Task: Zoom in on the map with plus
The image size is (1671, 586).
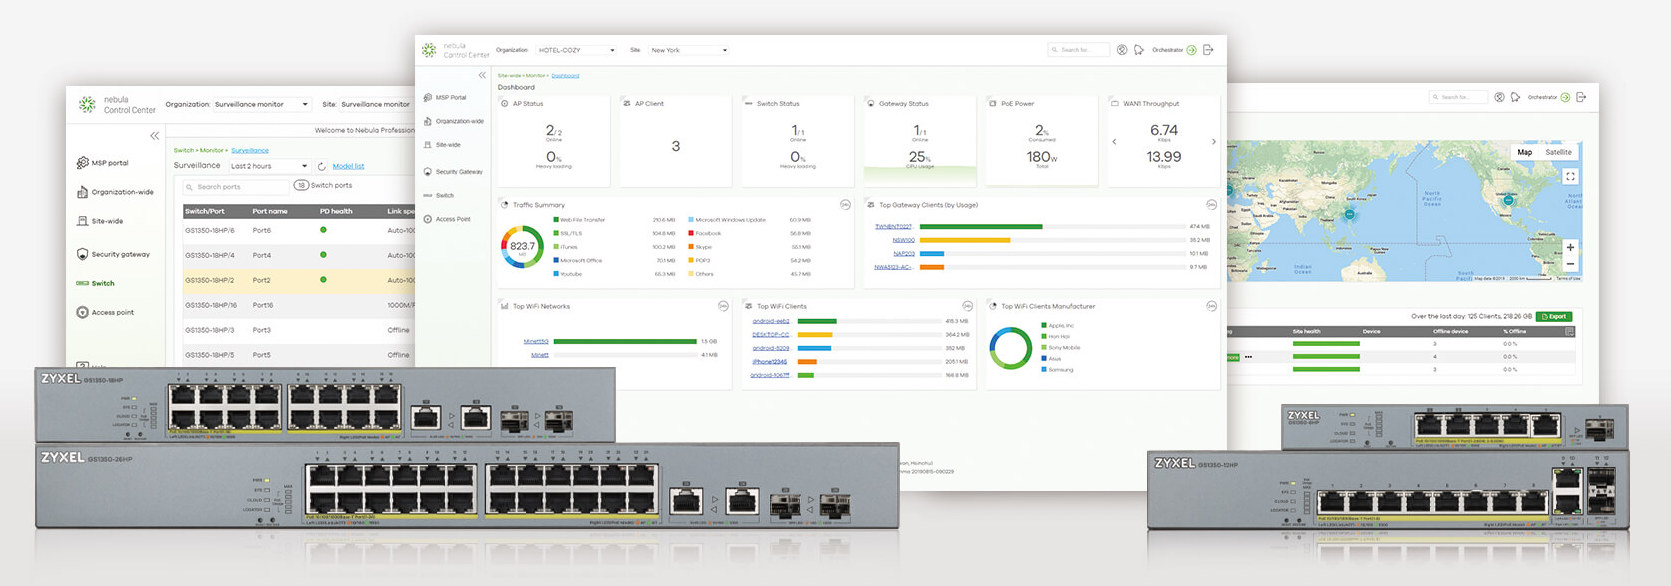Action: click(1570, 247)
